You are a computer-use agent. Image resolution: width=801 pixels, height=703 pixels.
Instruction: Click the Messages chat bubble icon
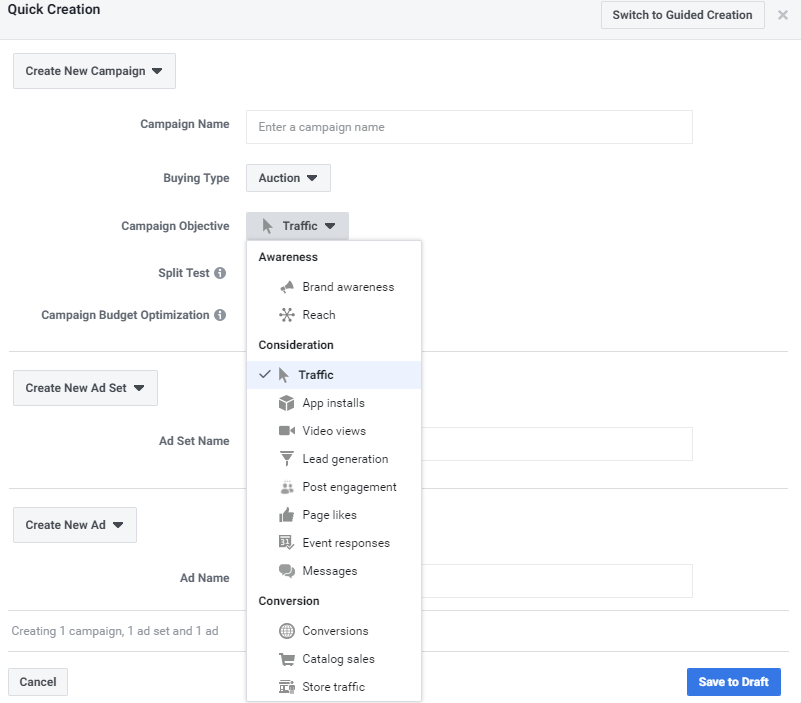pyautogui.click(x=287, y=571)
